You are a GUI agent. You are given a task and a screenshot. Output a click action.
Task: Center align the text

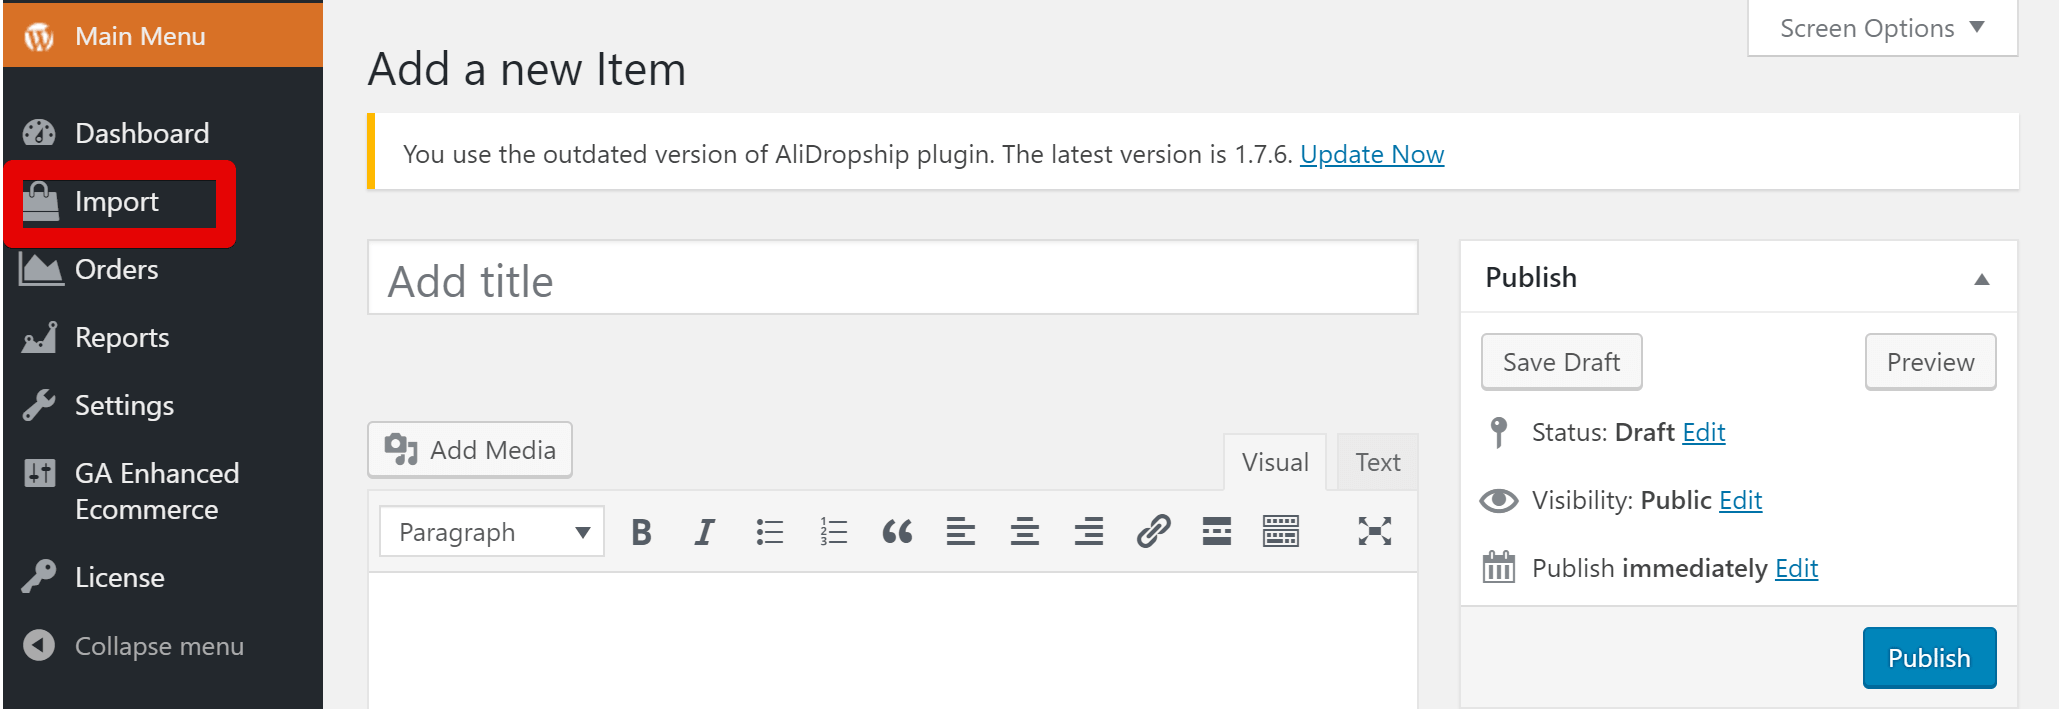pos(1025,532)
